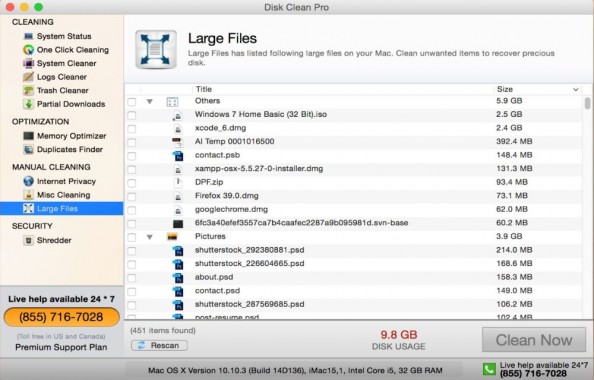Click the large Large Files header icon

[156, 50]
